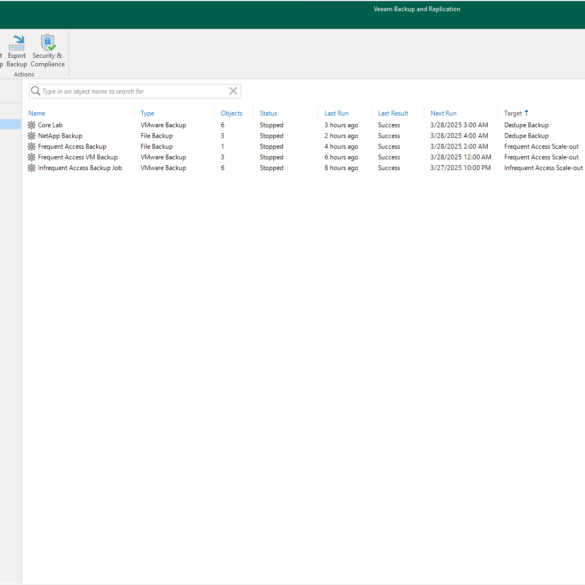585x585 pixels.
Task: Select the Infrequent Access Backup Job name
Action: (80, 168)
